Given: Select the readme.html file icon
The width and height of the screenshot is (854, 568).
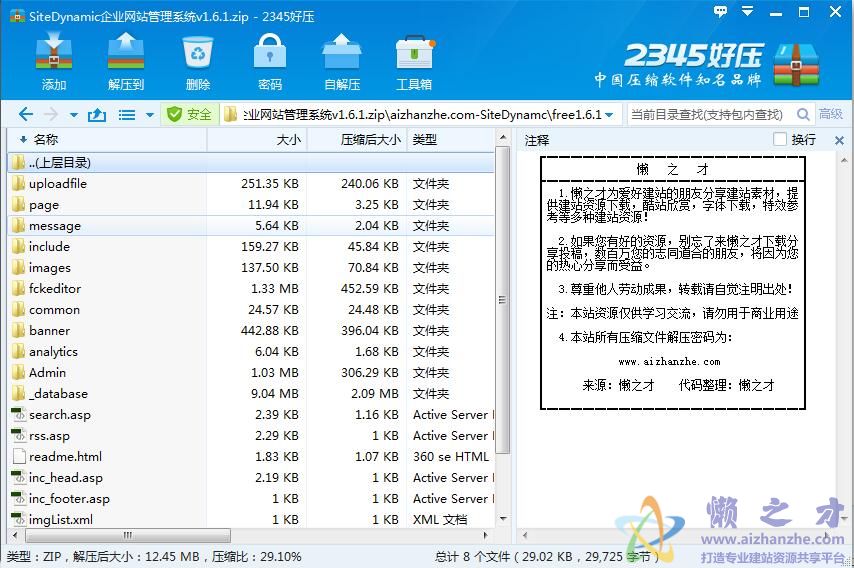Looking at the screenshot, I should point(19,456).
